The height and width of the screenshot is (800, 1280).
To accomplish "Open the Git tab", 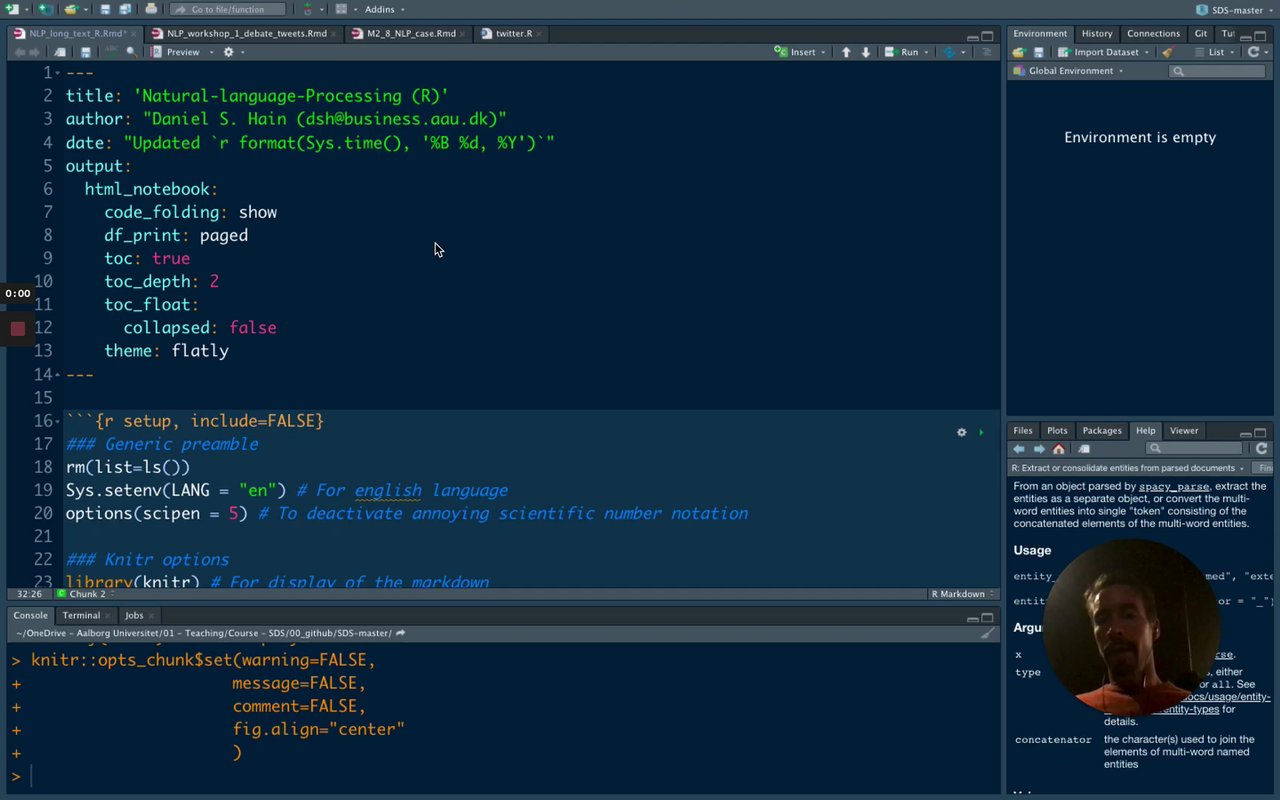I will tap(1201, 33).
